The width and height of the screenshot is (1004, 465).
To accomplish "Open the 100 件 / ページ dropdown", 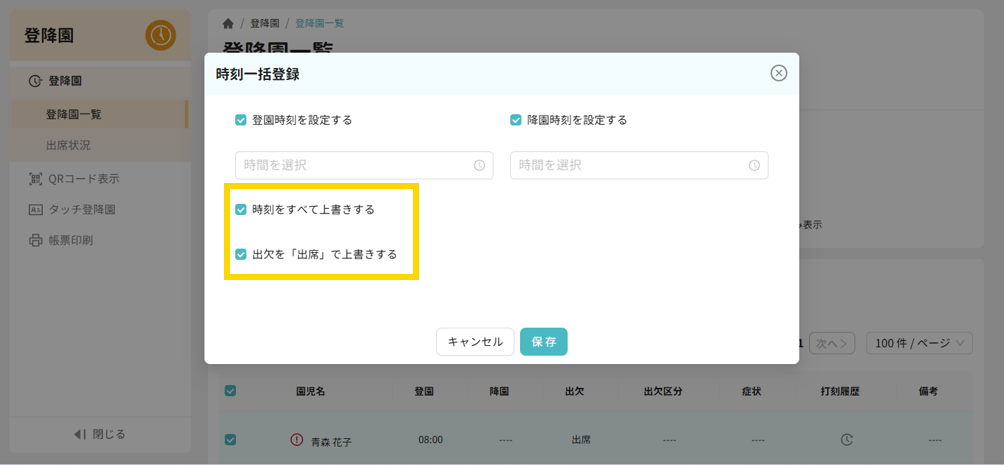I will pyautogui.click(x=919, y=343).
